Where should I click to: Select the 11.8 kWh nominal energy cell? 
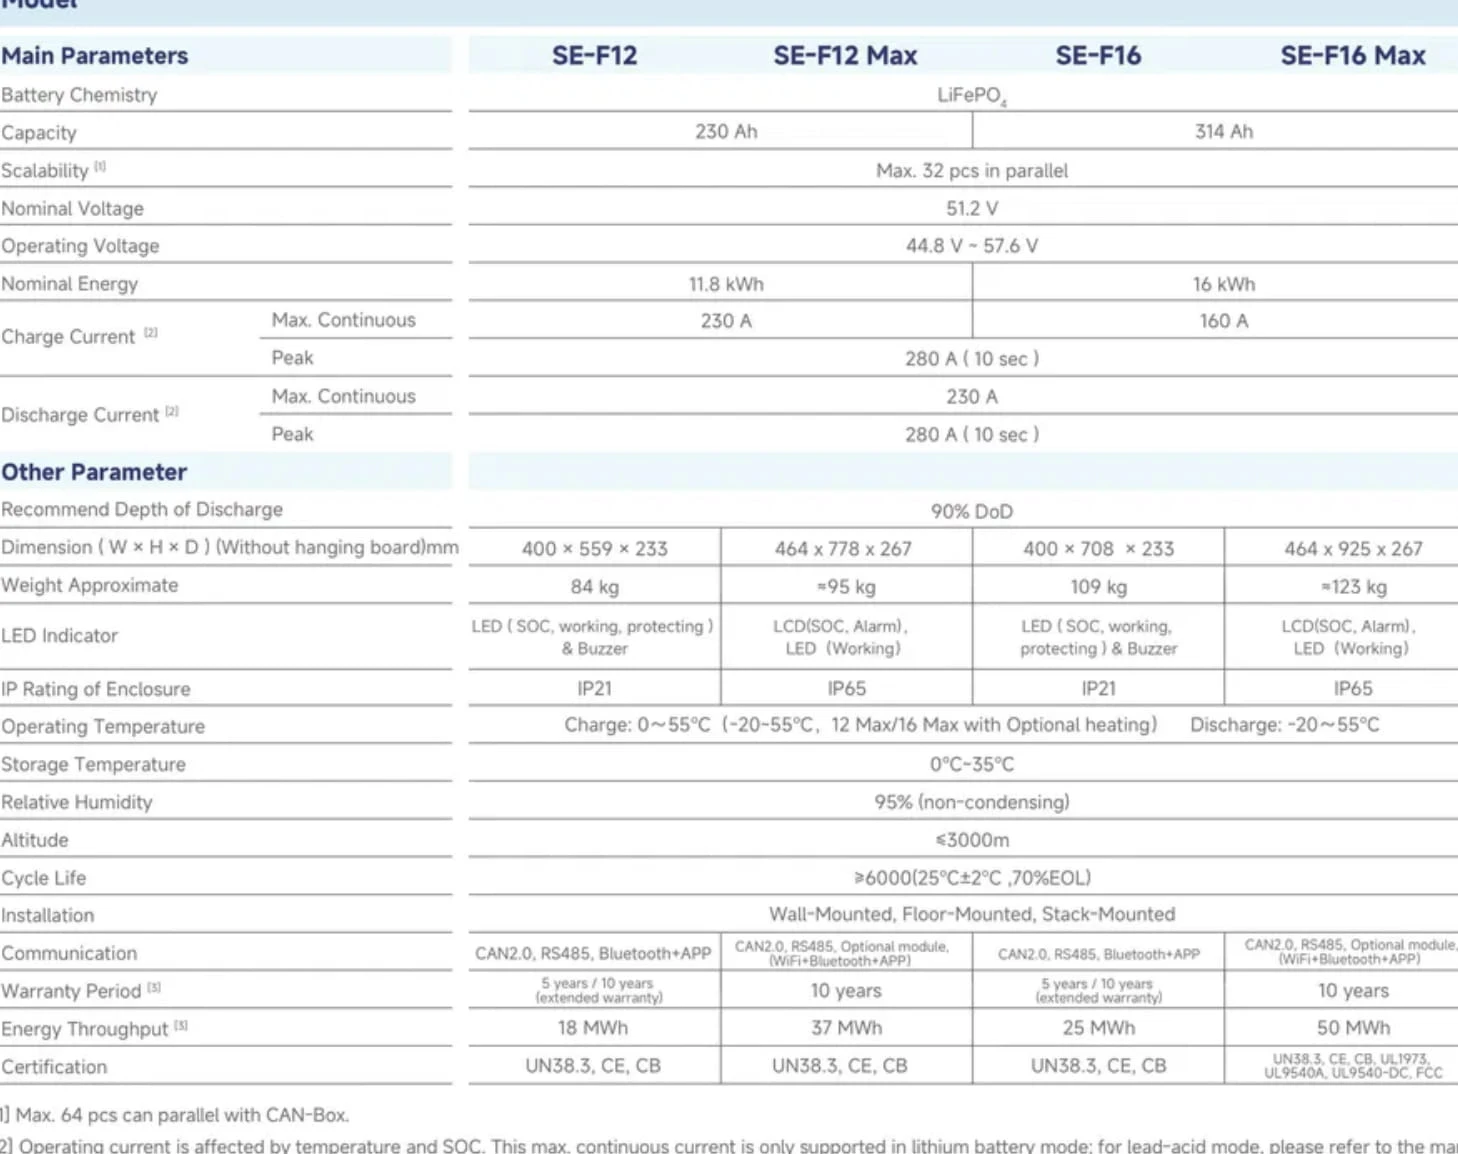[725, 284]
